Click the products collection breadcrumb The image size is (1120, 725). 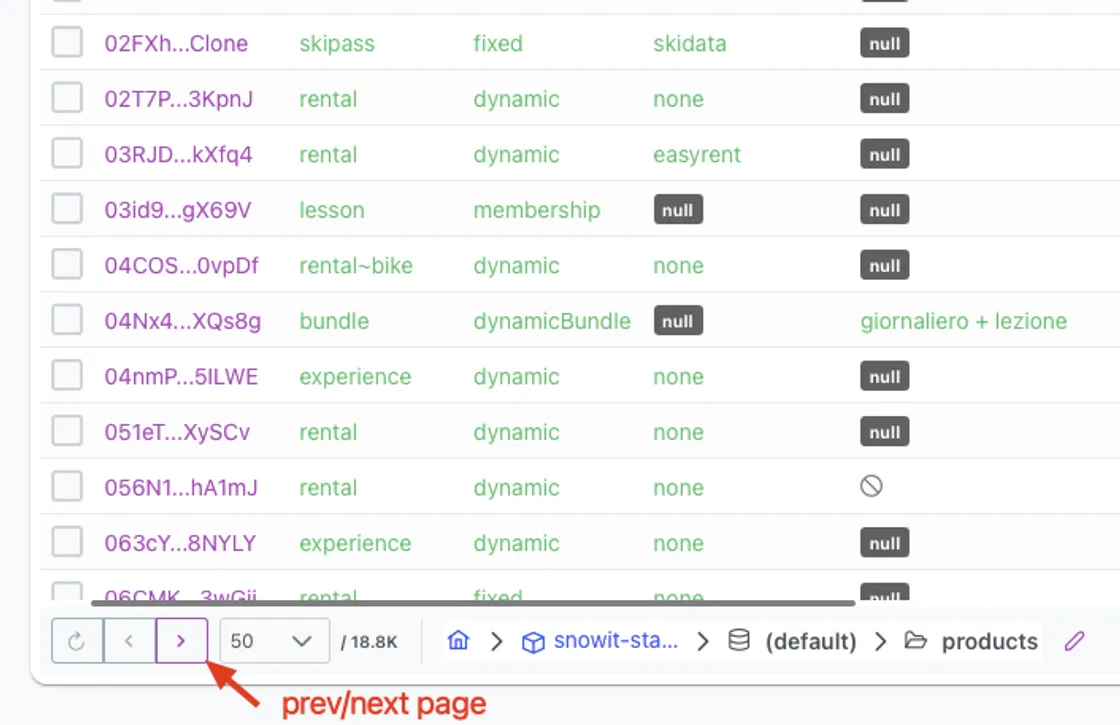click(x=989, y=641)
